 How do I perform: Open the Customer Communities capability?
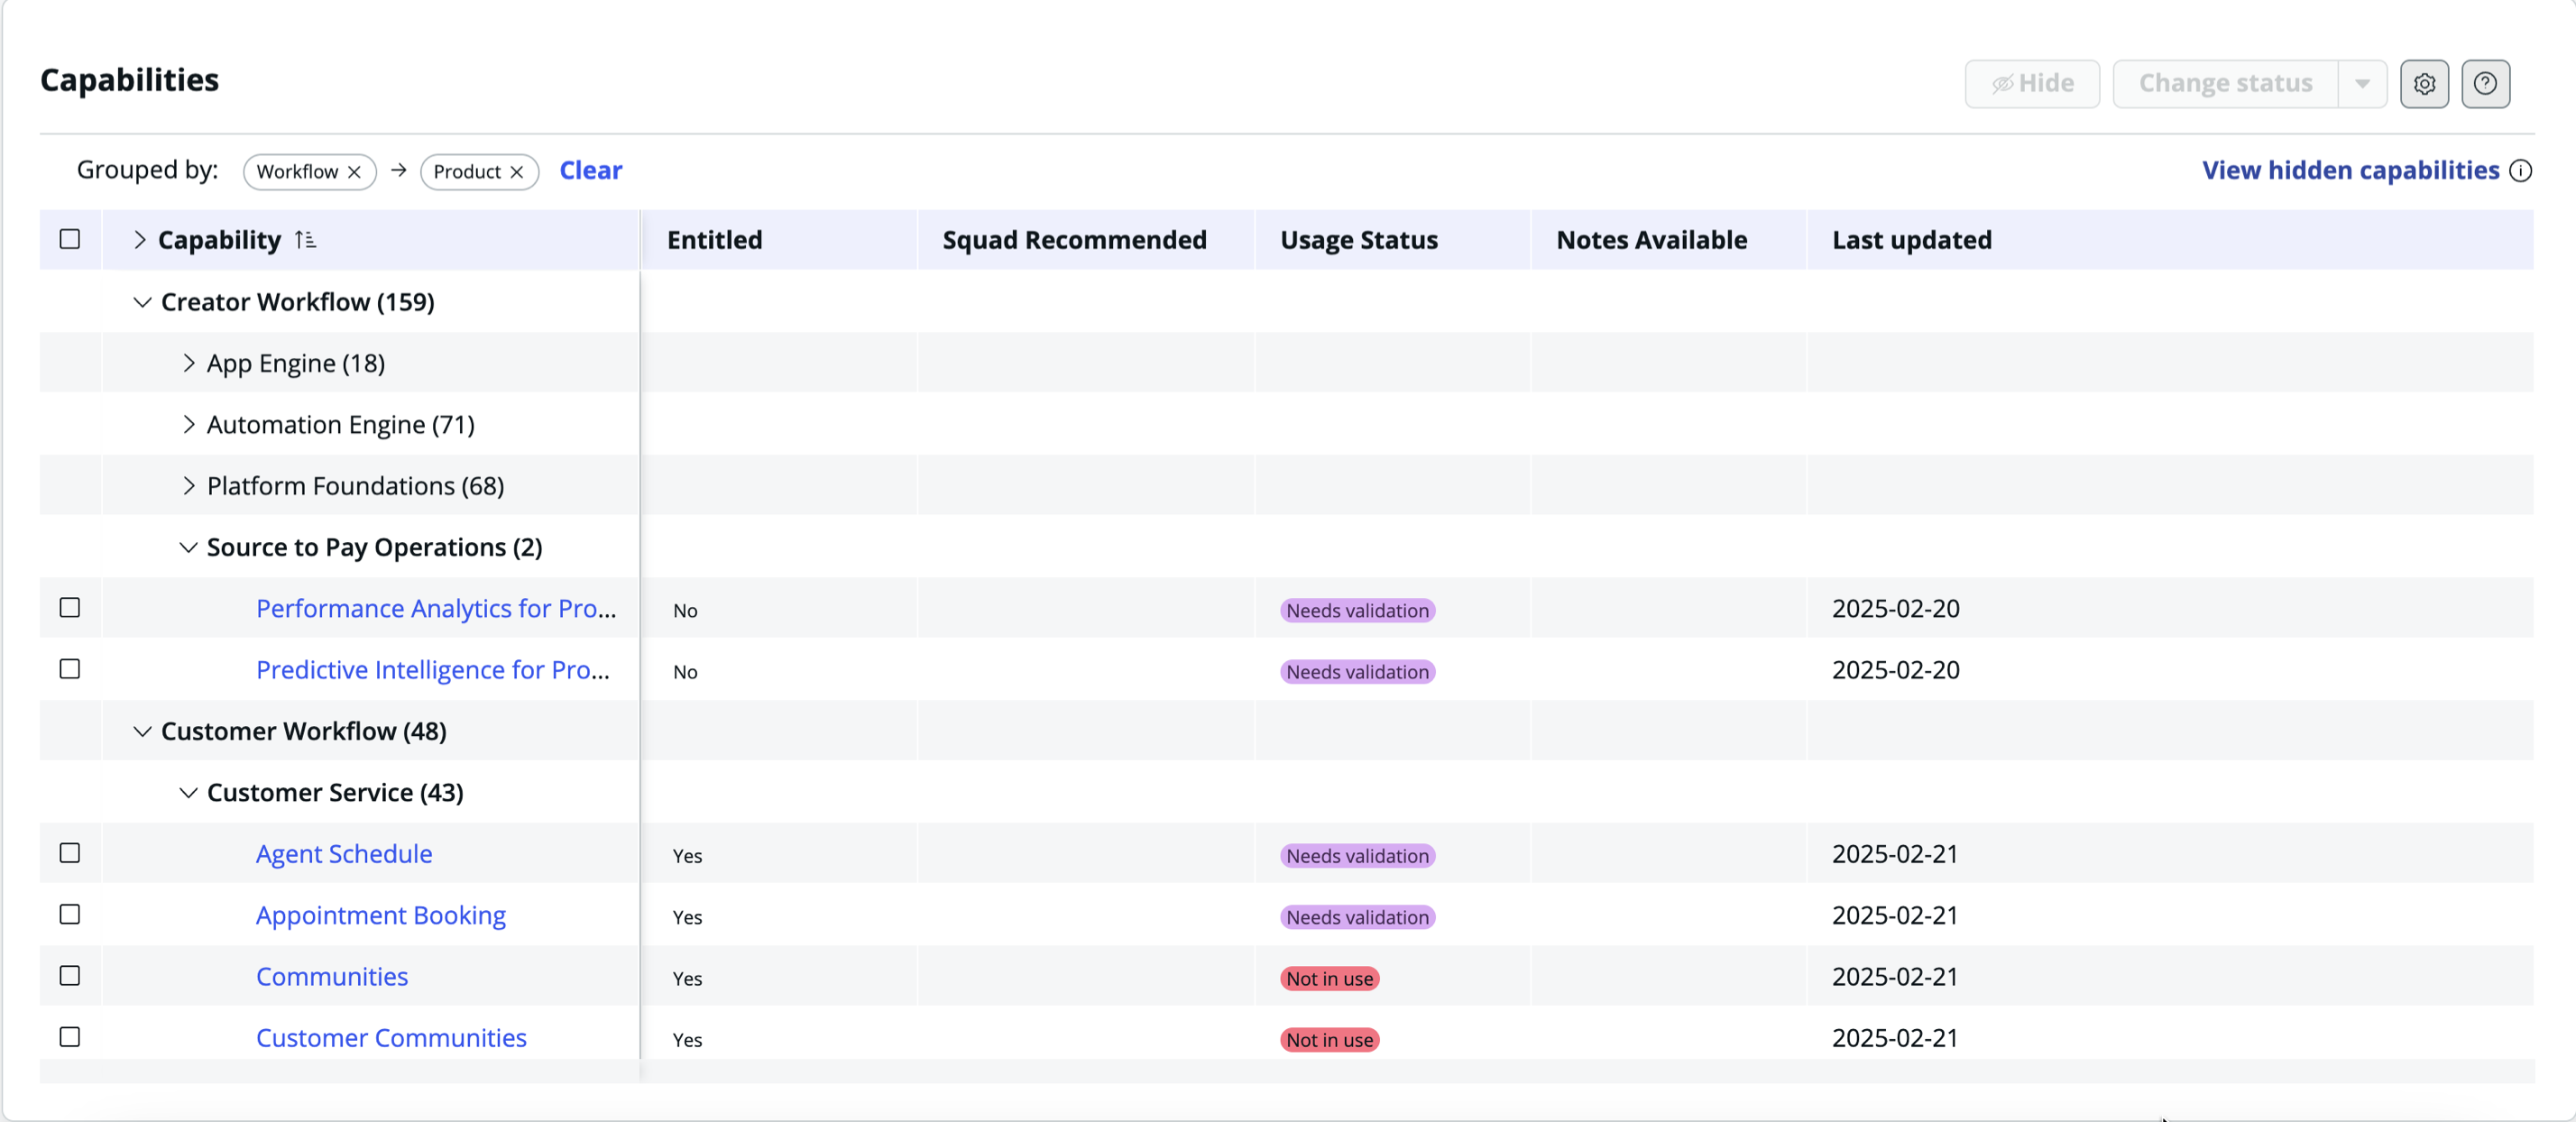391,1038
